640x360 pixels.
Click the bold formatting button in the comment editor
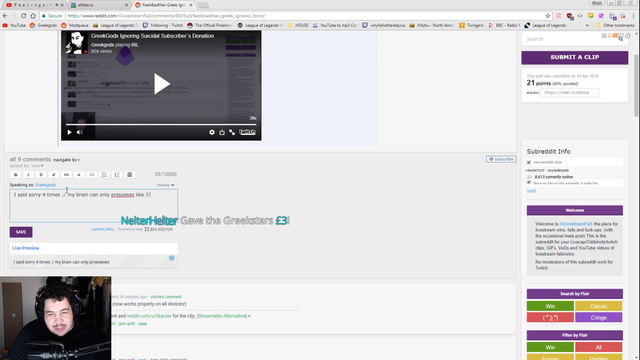16,175
